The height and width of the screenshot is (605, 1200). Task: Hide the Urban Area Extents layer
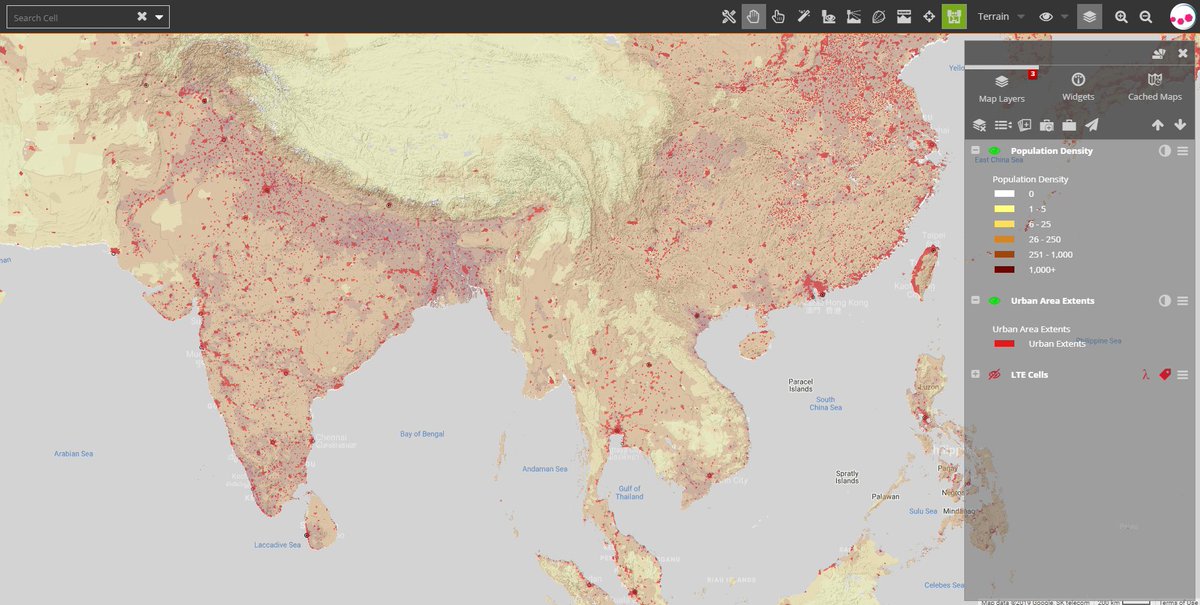click(995, 301)
